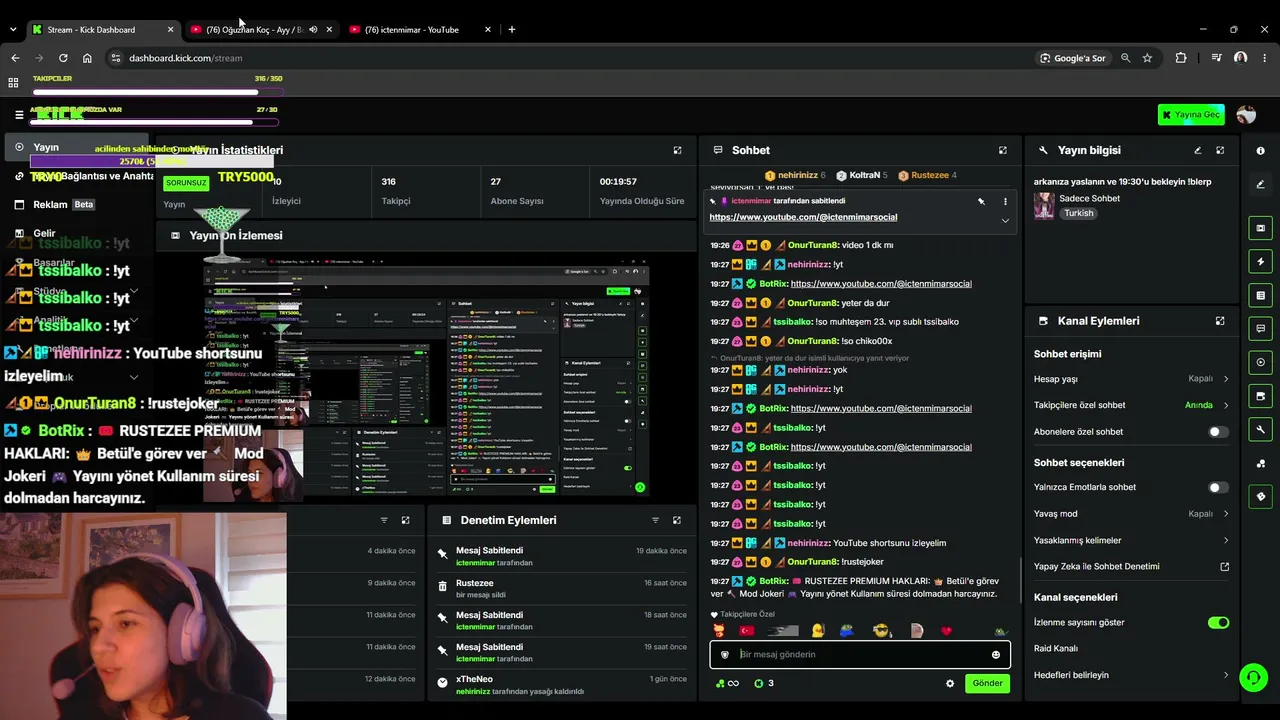
Task: Open the pinned message three-dot menu
Action: pos(1005,201)
